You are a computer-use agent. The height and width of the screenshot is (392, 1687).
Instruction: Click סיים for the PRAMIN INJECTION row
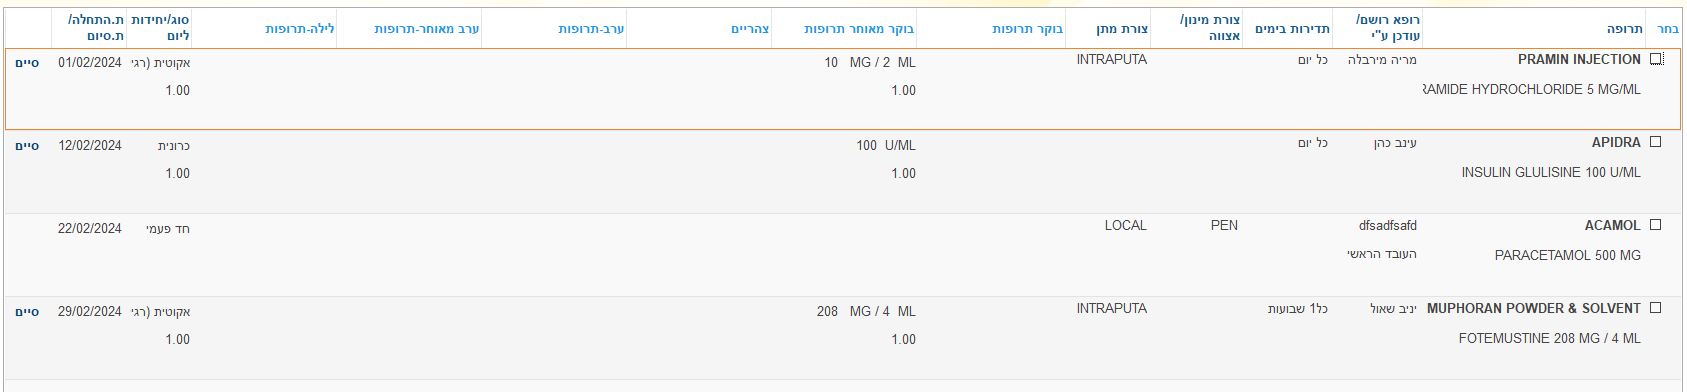27,63
